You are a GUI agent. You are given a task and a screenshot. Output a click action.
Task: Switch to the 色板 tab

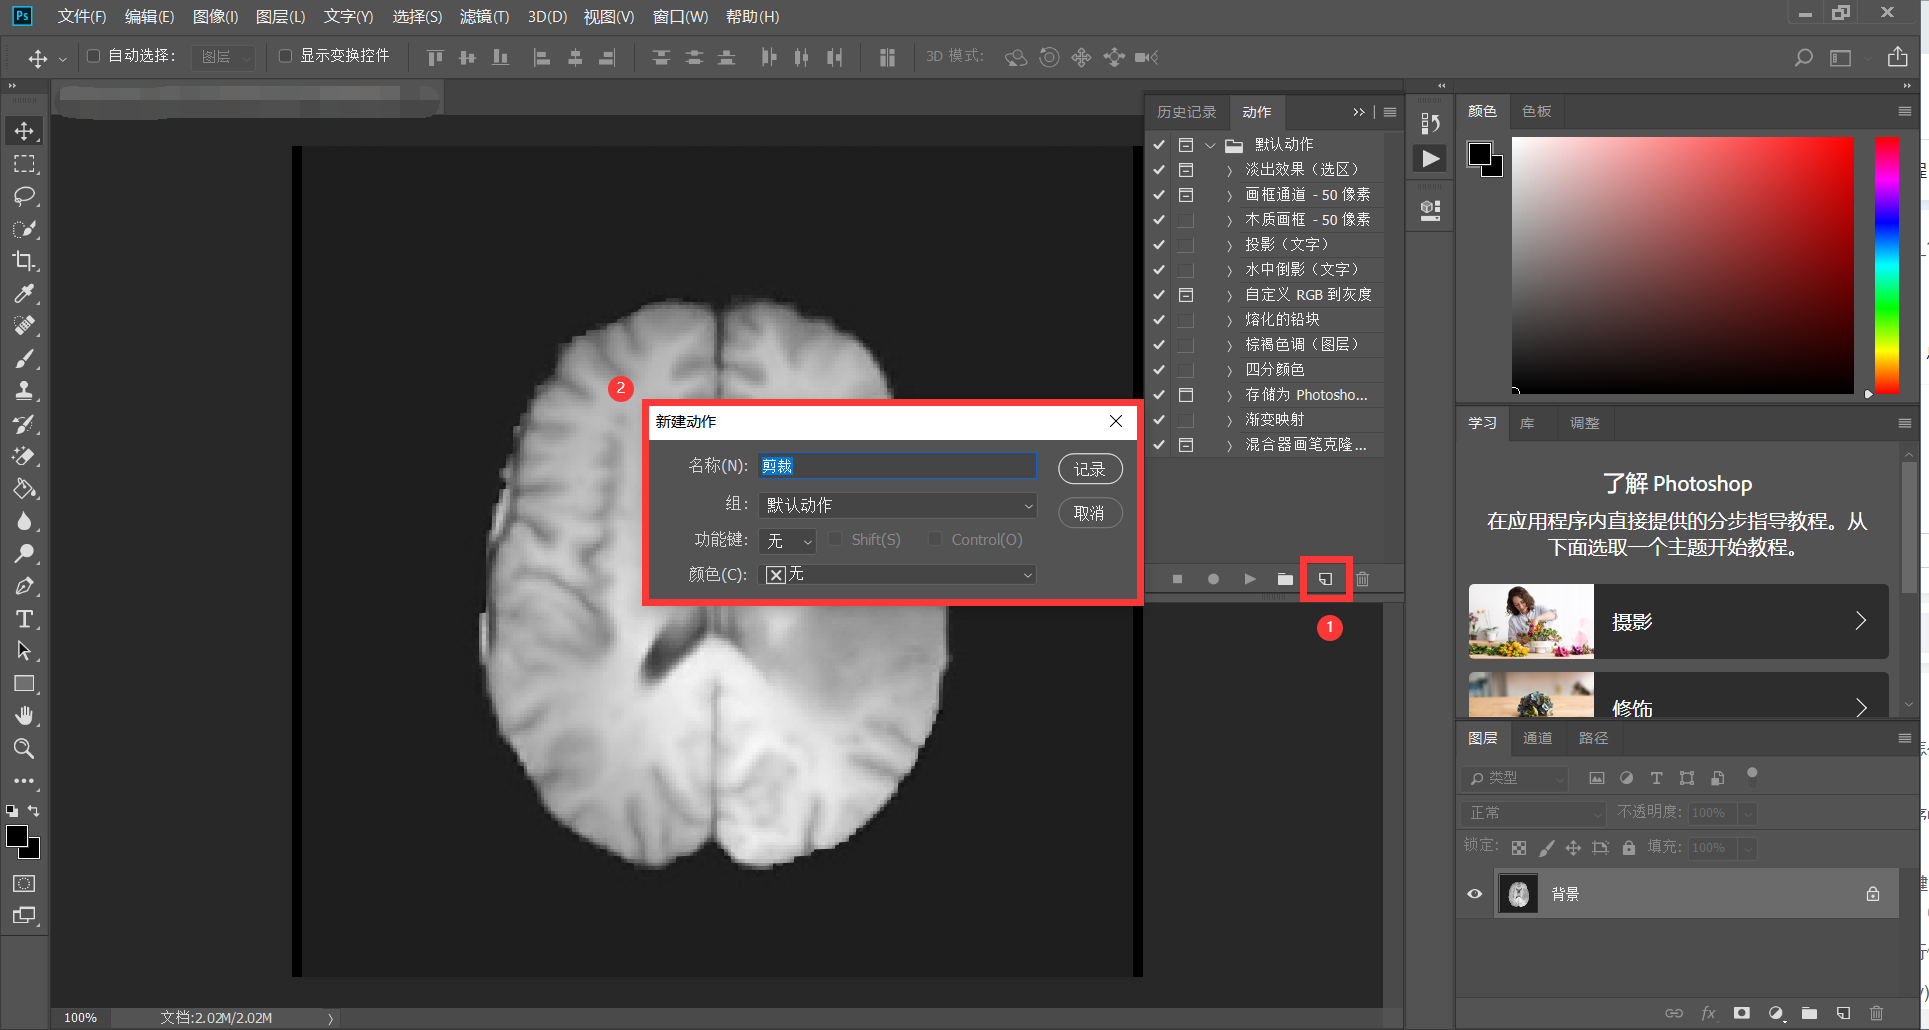[x=1537, y=111]
